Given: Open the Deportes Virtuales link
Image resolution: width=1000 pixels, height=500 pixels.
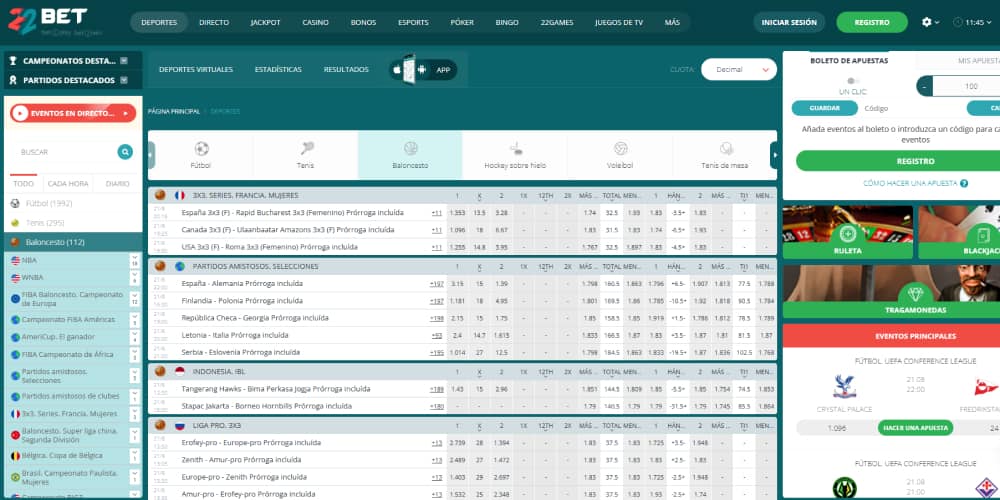Looking at the screenshot, I should click(x=196, y=70).
